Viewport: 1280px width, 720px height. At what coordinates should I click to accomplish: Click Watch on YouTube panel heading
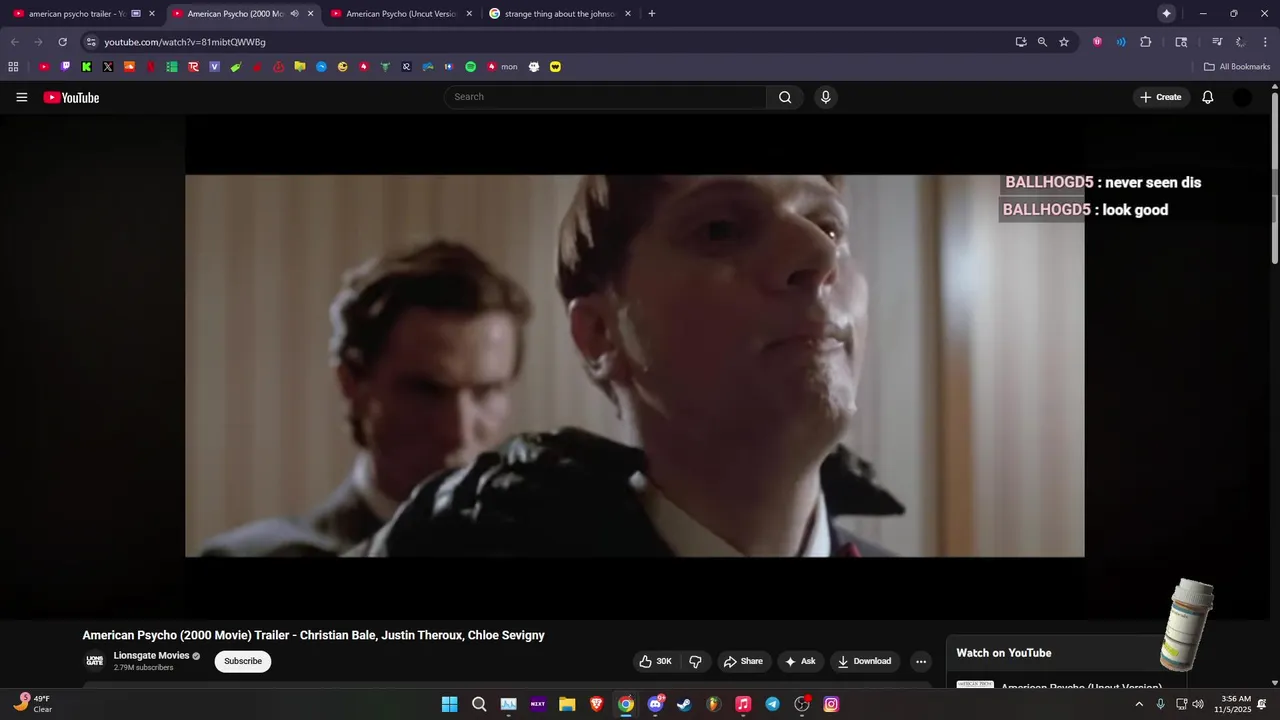click(1003, 653)
